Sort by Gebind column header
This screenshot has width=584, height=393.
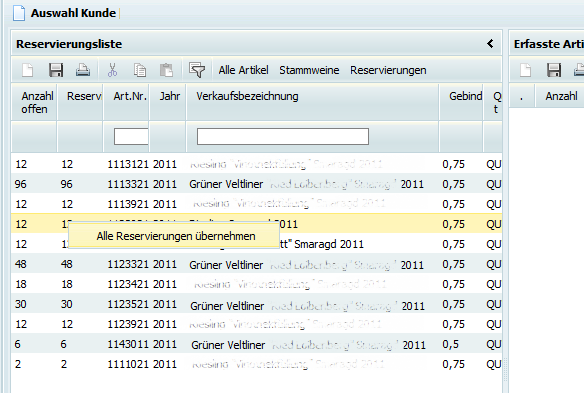tap(461, 102)
